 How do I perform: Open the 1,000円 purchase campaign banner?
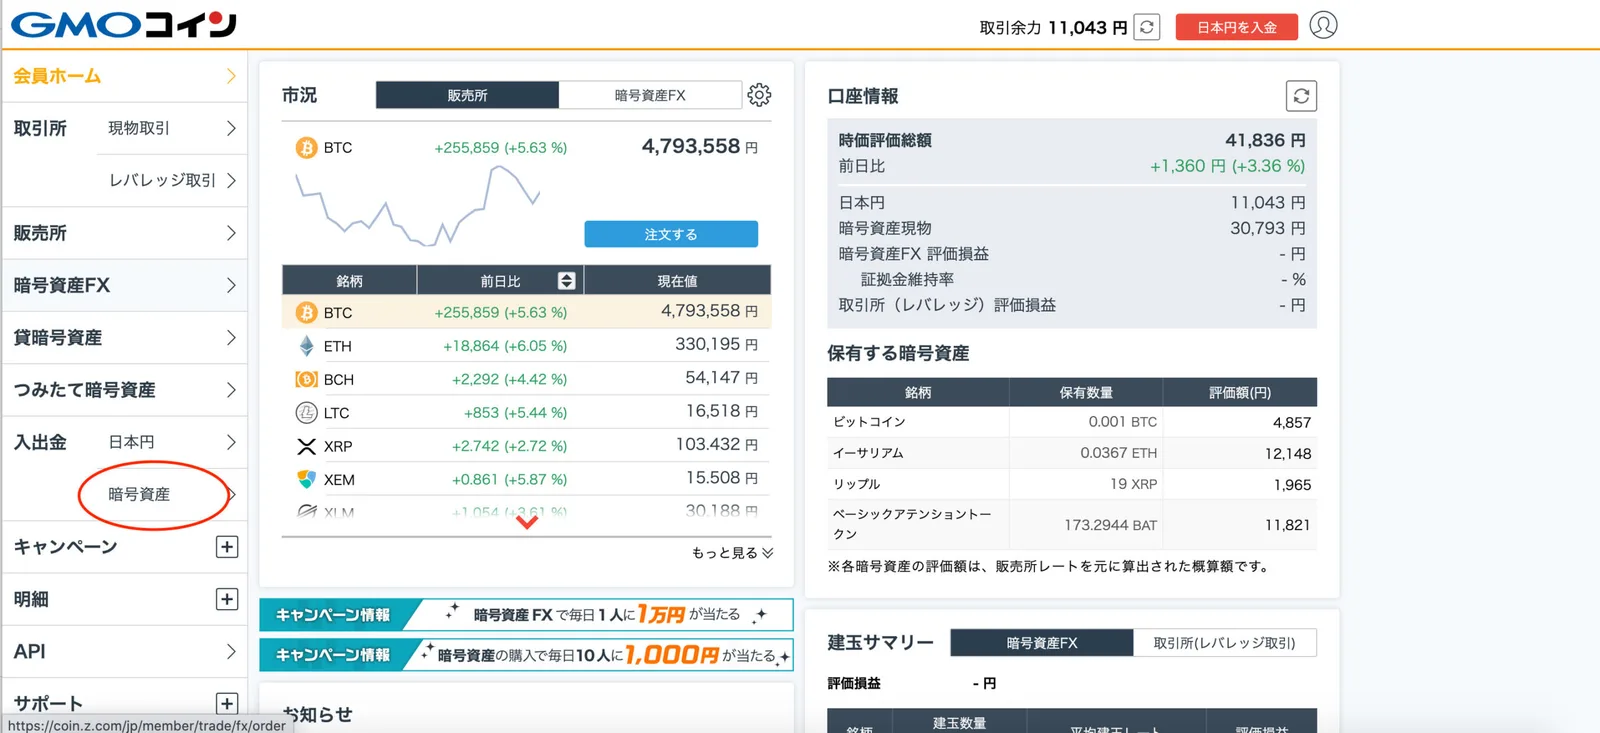tap(526, 655)
